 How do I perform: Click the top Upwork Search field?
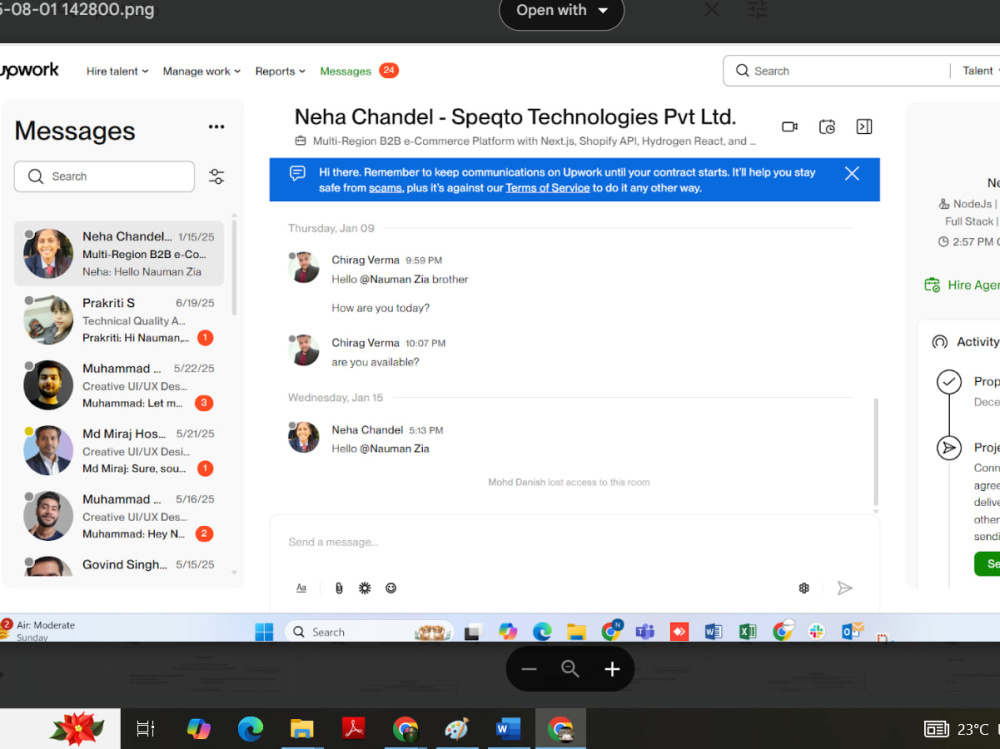(835, 71)
